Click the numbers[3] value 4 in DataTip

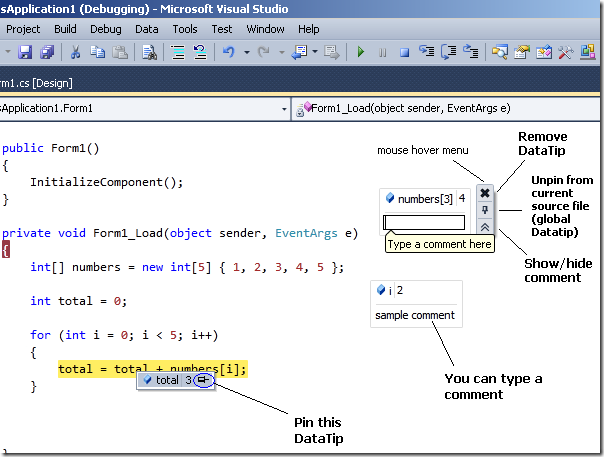pos(462,198)
